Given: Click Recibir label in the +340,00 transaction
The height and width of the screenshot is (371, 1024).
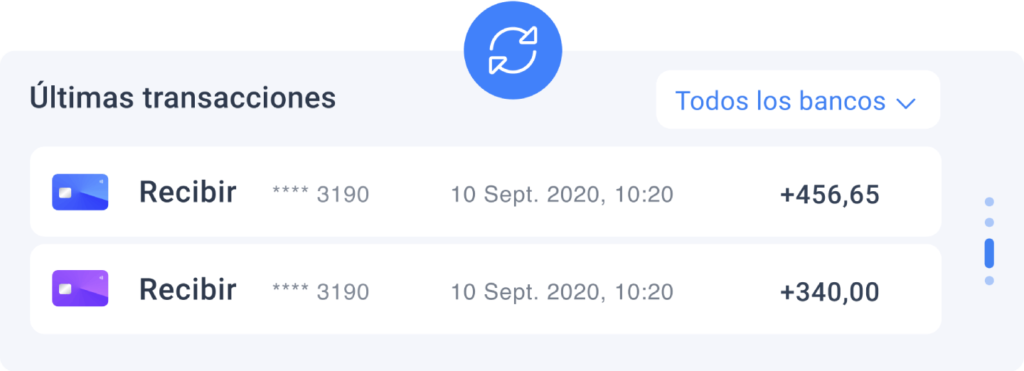Looking at the screenshot, I should click(x=188, y=289).
